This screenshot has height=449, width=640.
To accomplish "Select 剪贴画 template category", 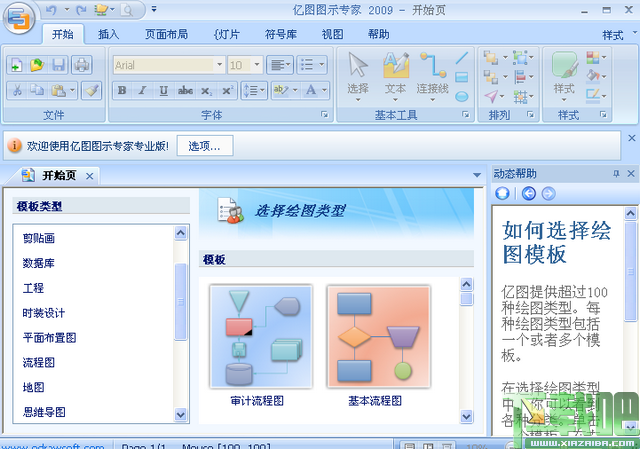I will (x=39, y=238).
